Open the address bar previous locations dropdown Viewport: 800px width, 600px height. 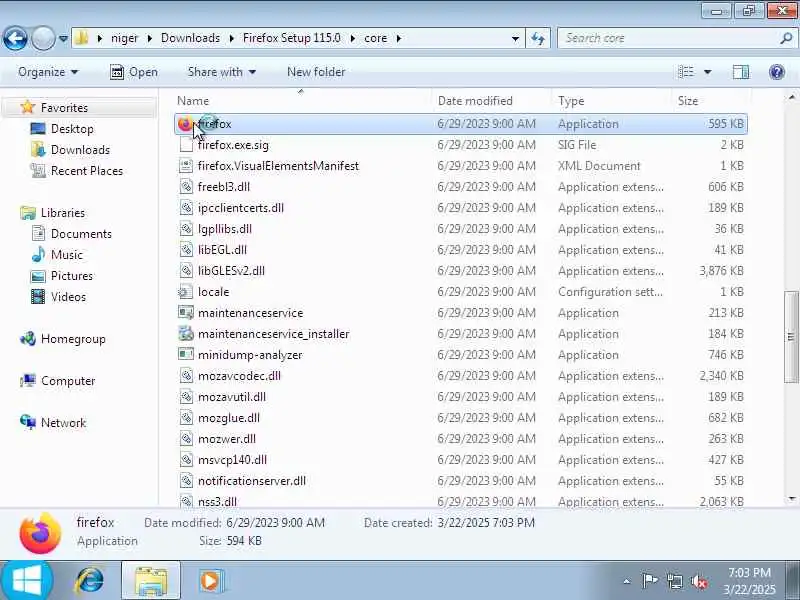515,39
